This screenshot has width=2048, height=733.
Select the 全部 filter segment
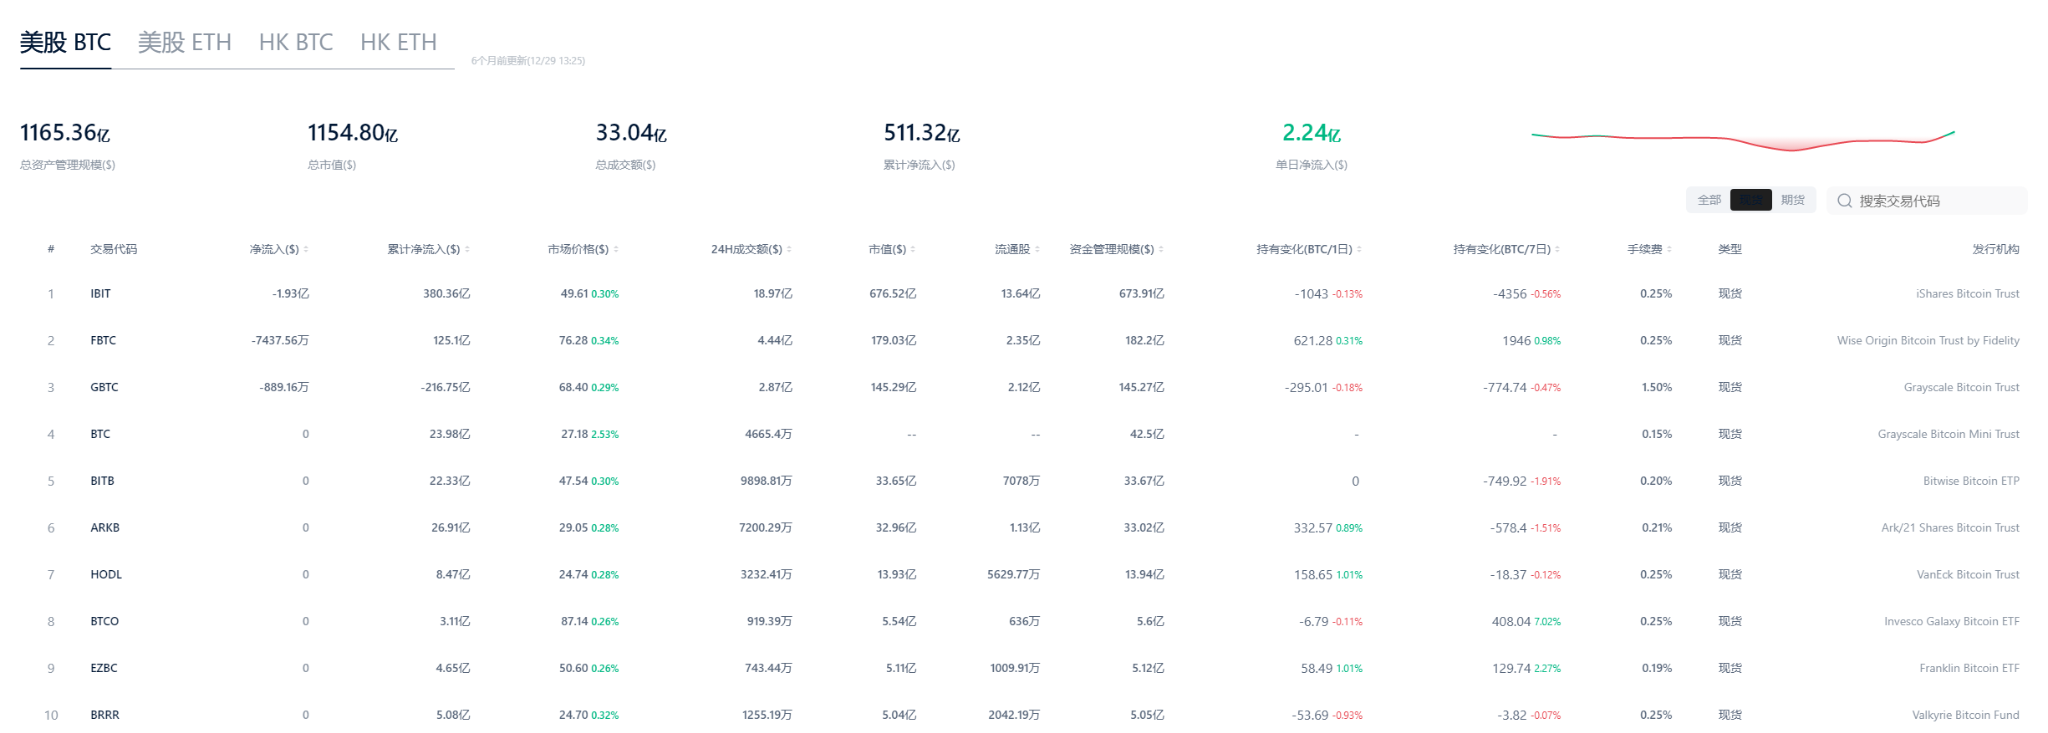point(1709,200)
